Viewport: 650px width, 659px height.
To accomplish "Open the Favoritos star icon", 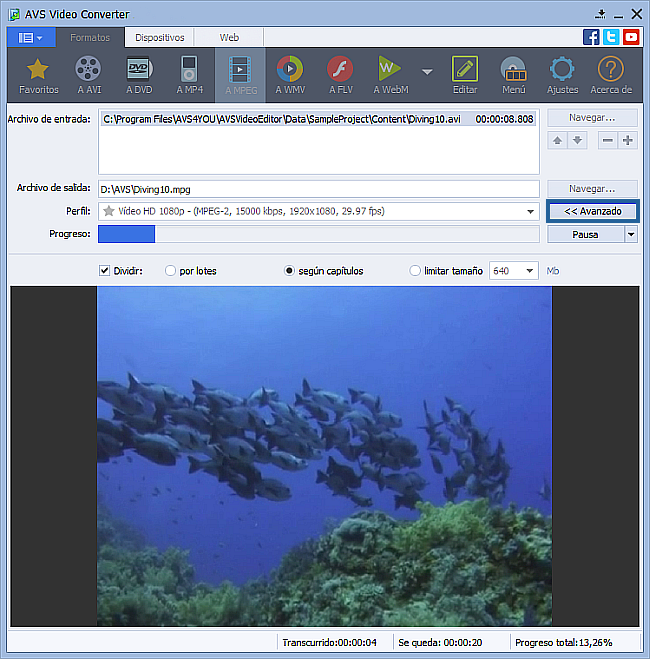I will (x=38, y=71).
